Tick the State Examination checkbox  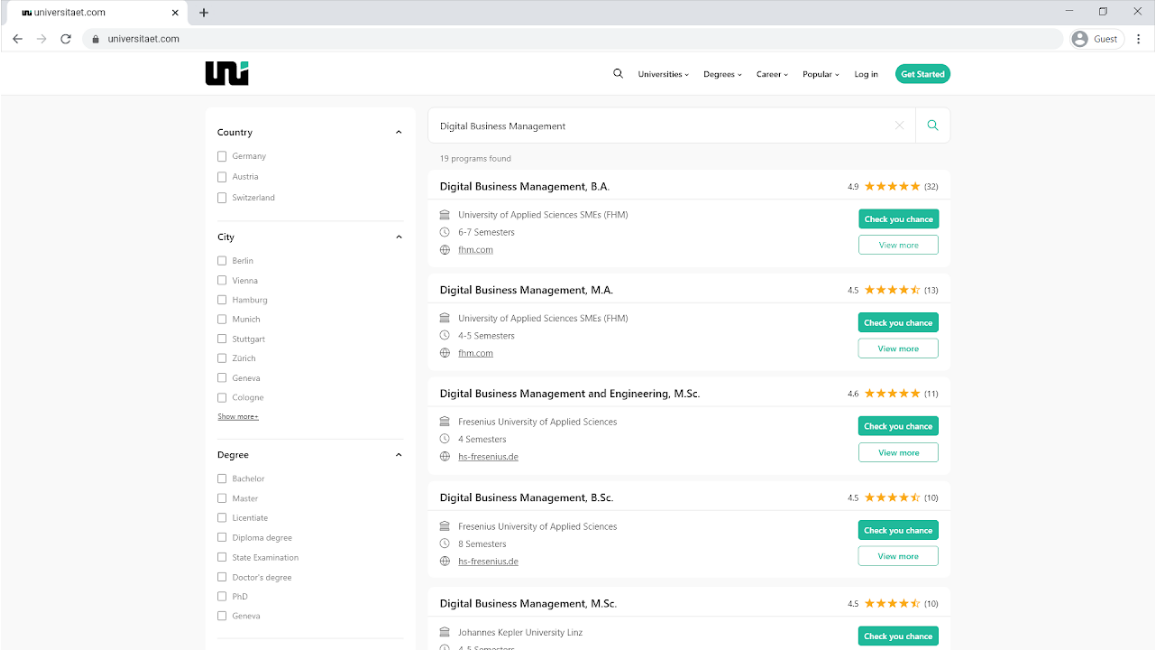point(222,558)
